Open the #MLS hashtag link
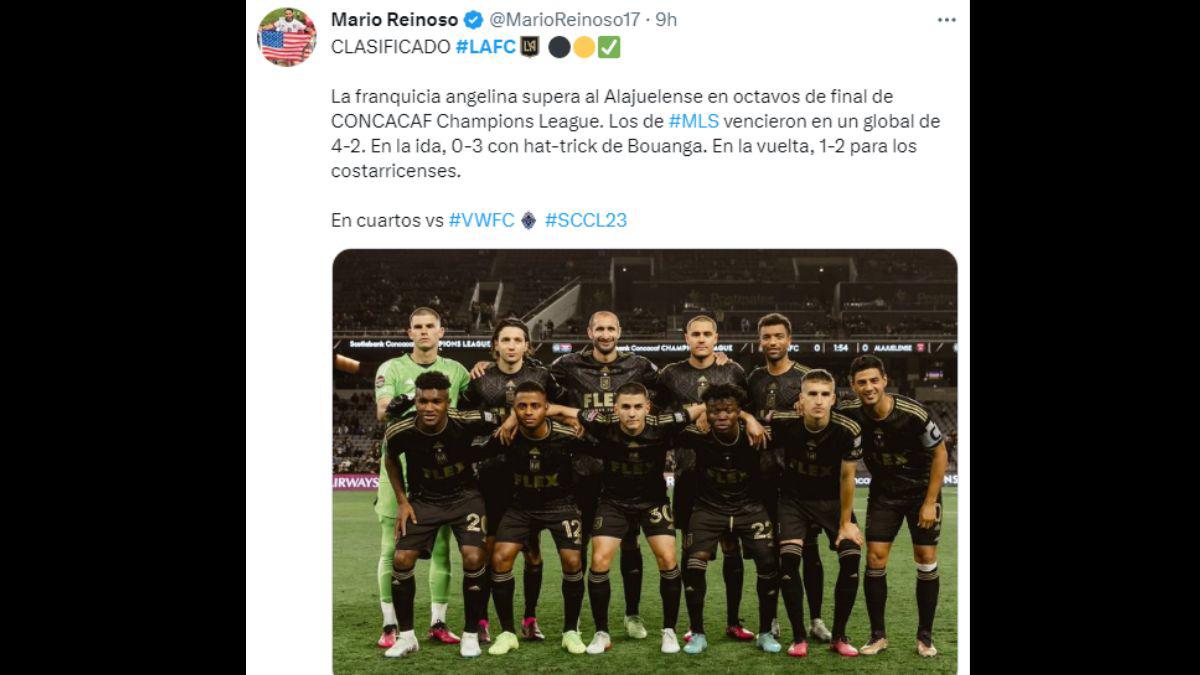 click(692, 121)
